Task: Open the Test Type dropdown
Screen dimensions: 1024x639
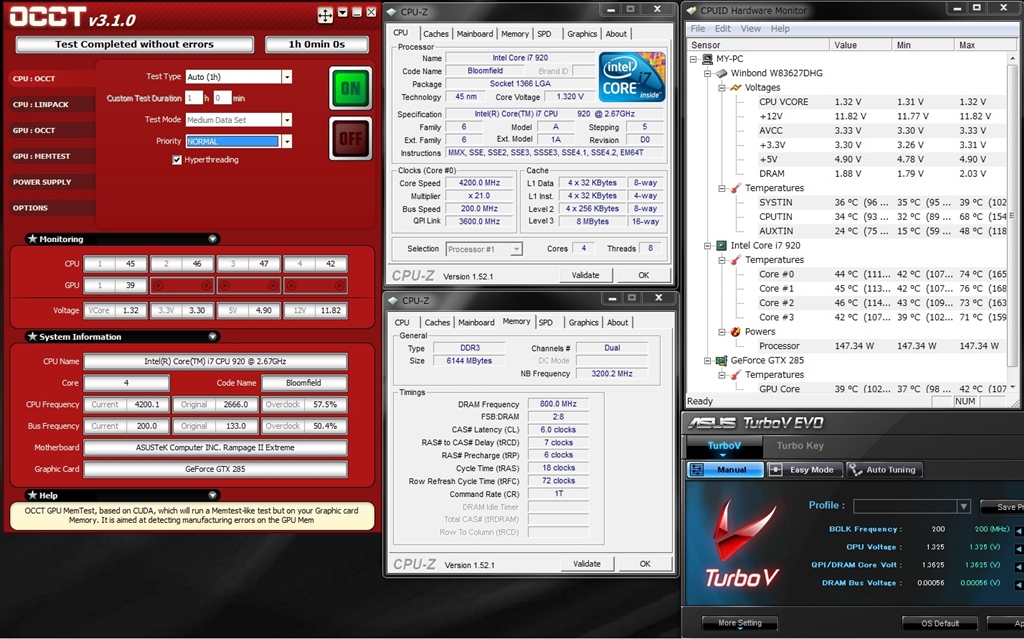Action: (286, 77)
